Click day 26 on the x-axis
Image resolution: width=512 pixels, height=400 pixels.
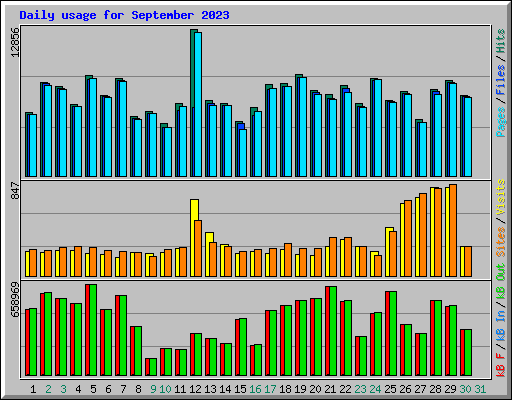pos(405,389)
